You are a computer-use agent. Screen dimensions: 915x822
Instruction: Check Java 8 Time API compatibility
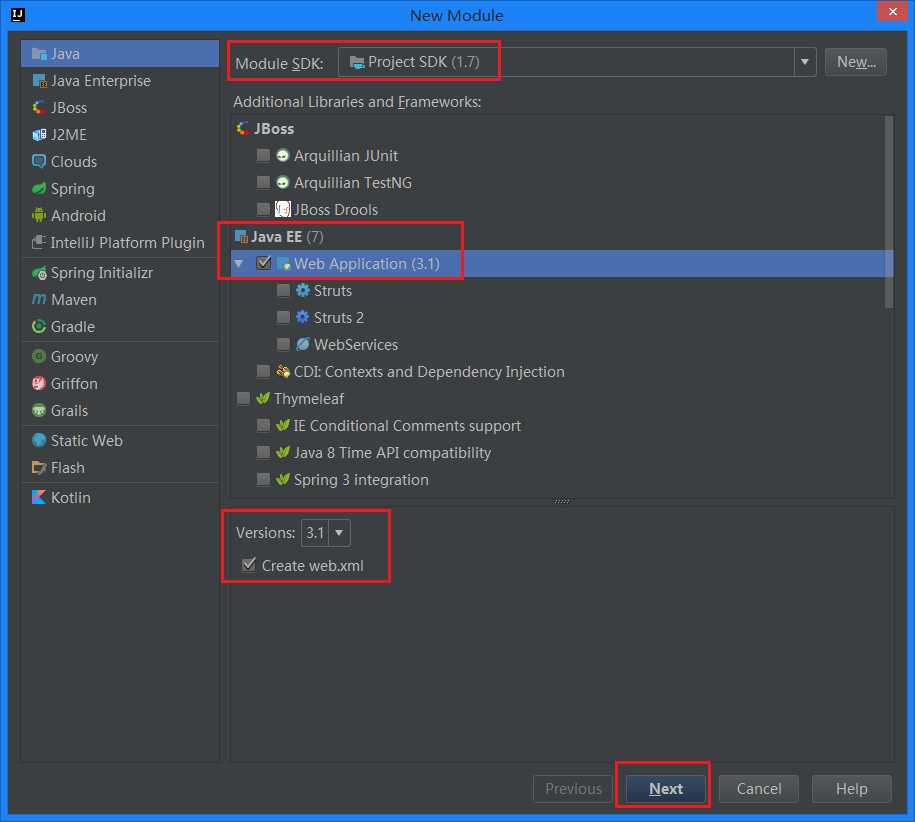click(263, 453)
